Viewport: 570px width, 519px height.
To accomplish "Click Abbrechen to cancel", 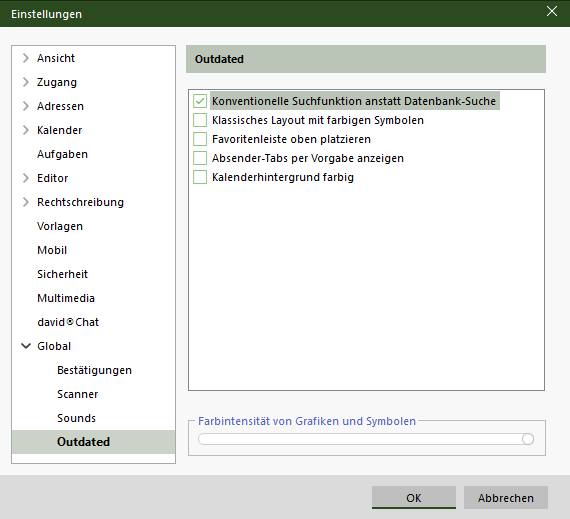I will tap(506, 498).
